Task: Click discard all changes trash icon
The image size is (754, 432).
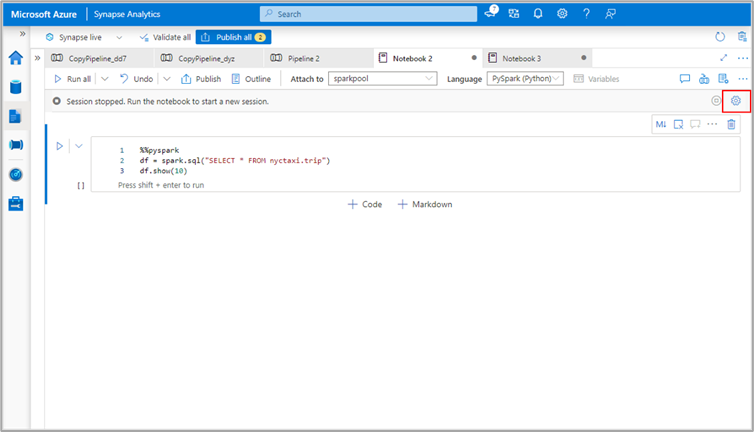Action: pyautogui.click(x=742, y=37)
